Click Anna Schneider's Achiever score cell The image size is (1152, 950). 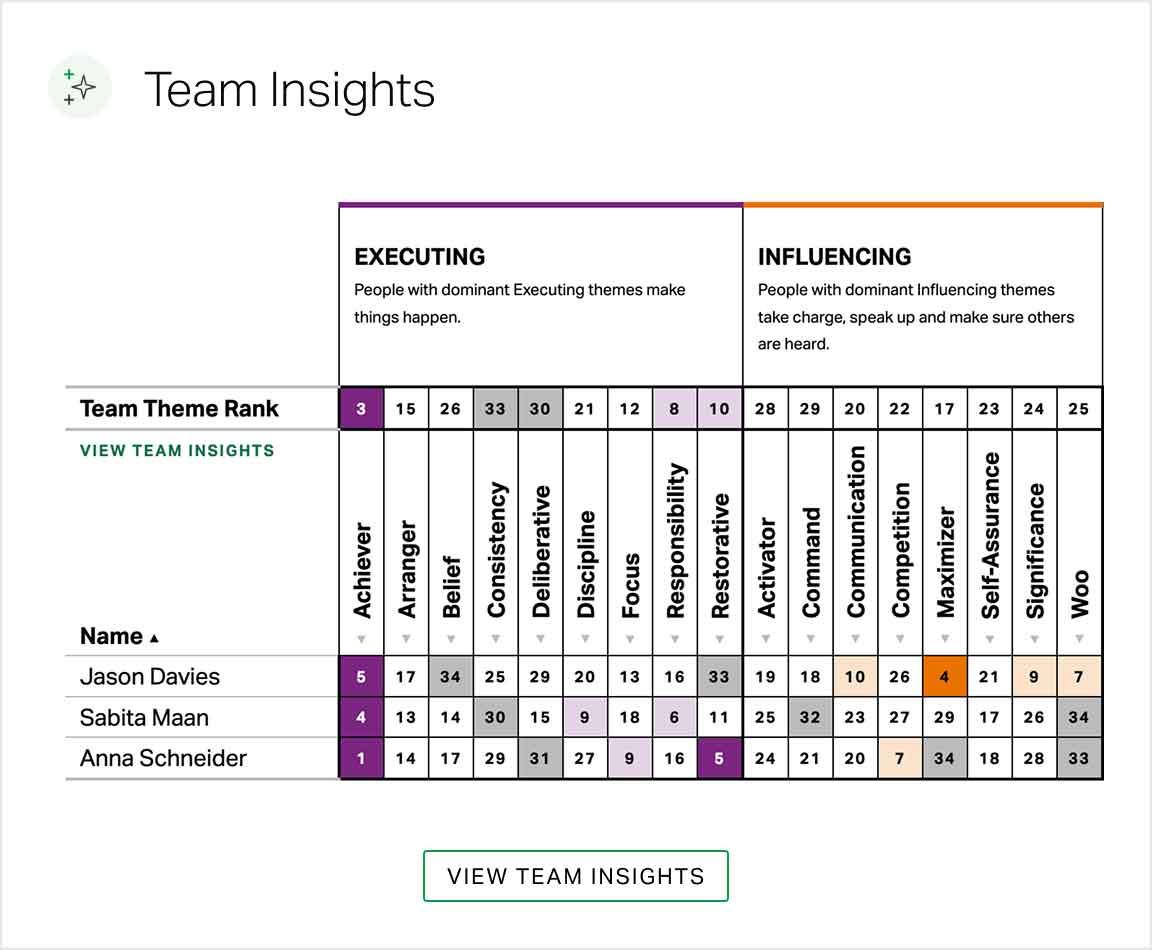(x=360, y=758)
